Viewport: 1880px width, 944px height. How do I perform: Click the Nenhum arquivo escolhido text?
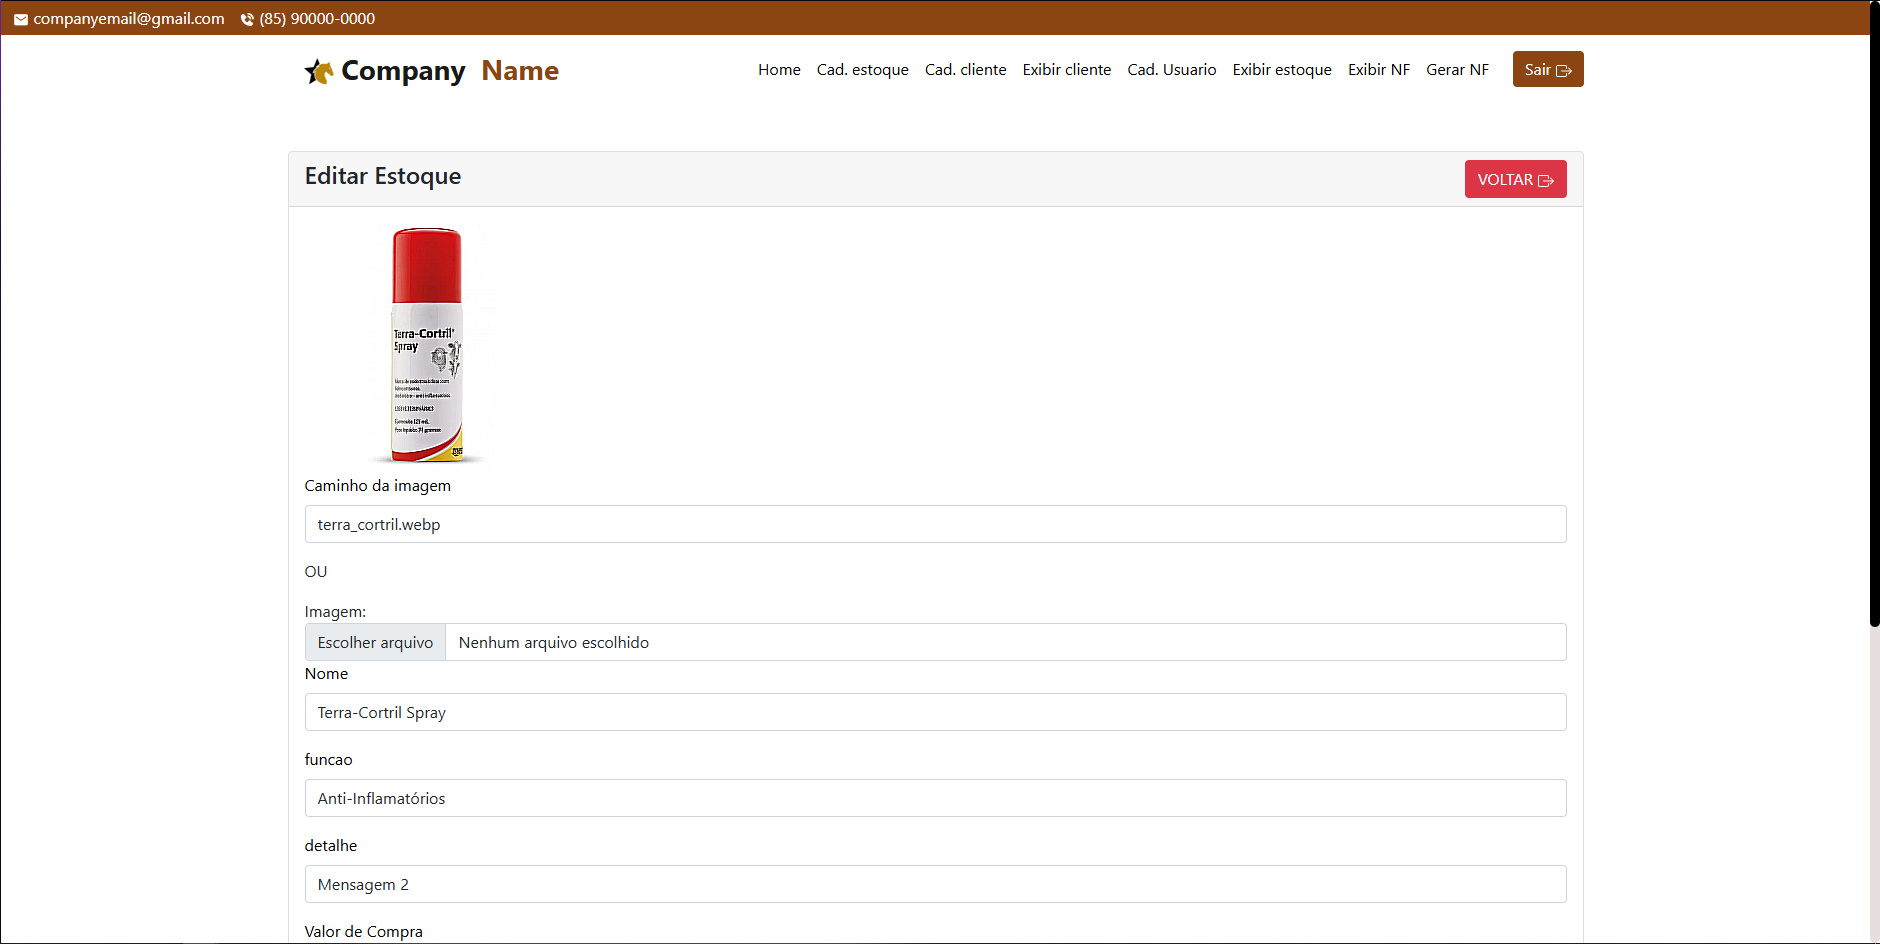(554, 642)
